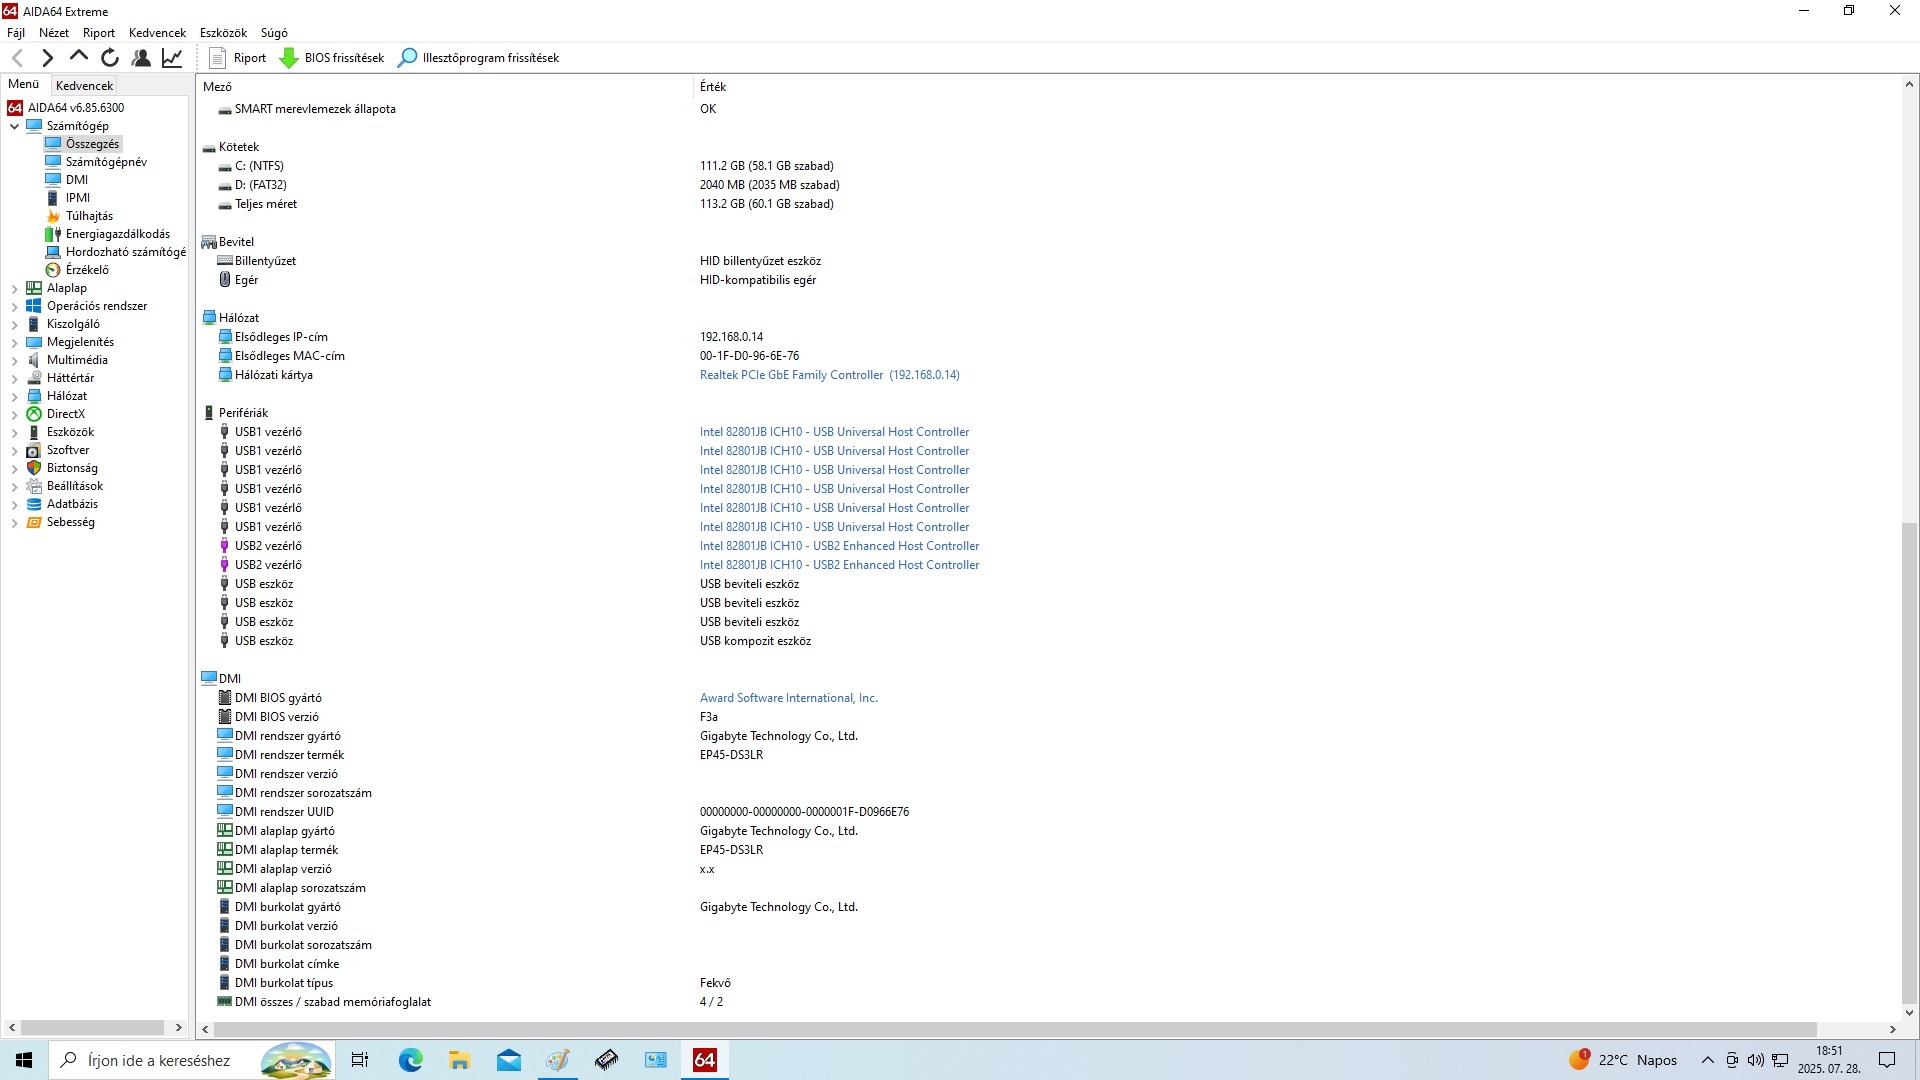Collapse the Számítógép tree node
This screenshot has width=1920, height=1080.
coord(15,126)
